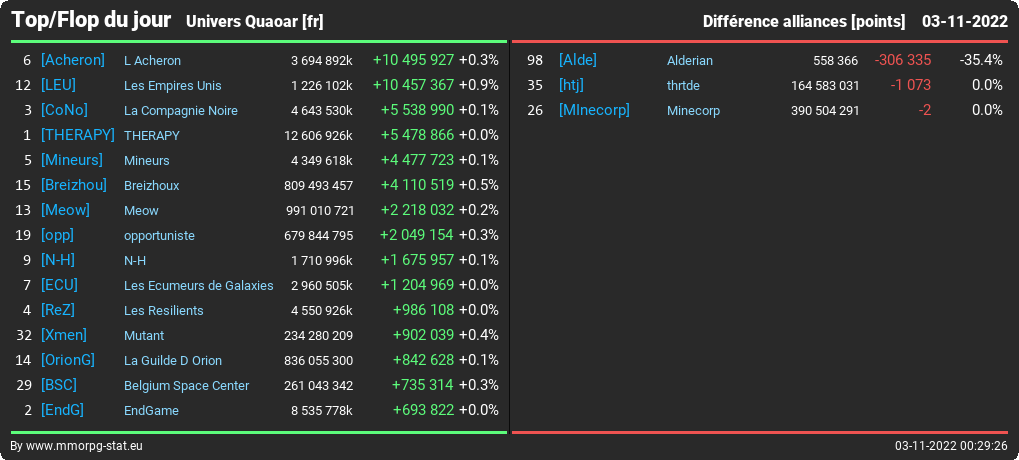Click the 'Top/Flop du jour' title
This screenshot has width=1019, height=460.
click(x=91, y=20)
